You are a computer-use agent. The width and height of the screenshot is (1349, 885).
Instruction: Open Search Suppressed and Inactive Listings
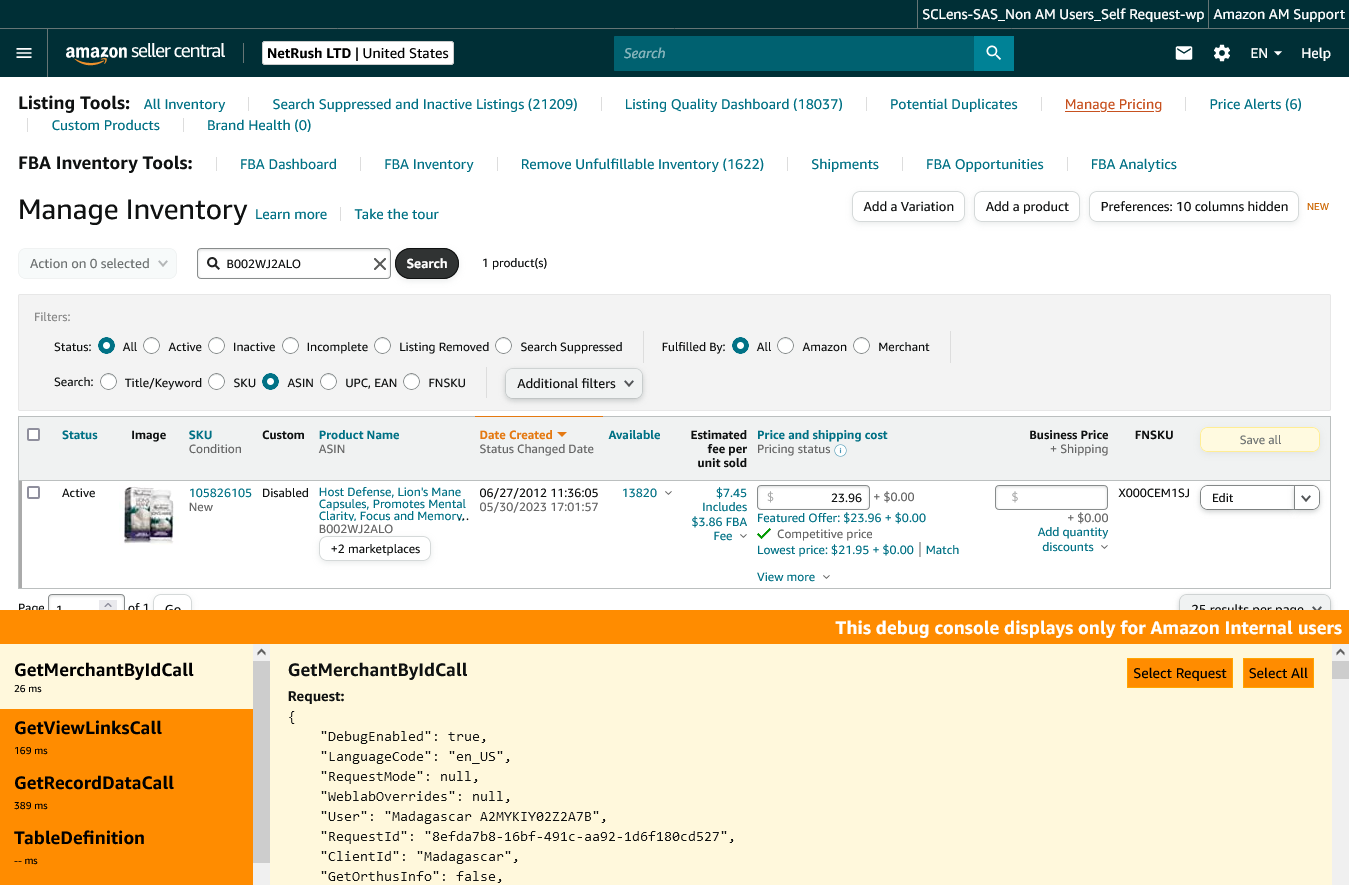point(425,104)
